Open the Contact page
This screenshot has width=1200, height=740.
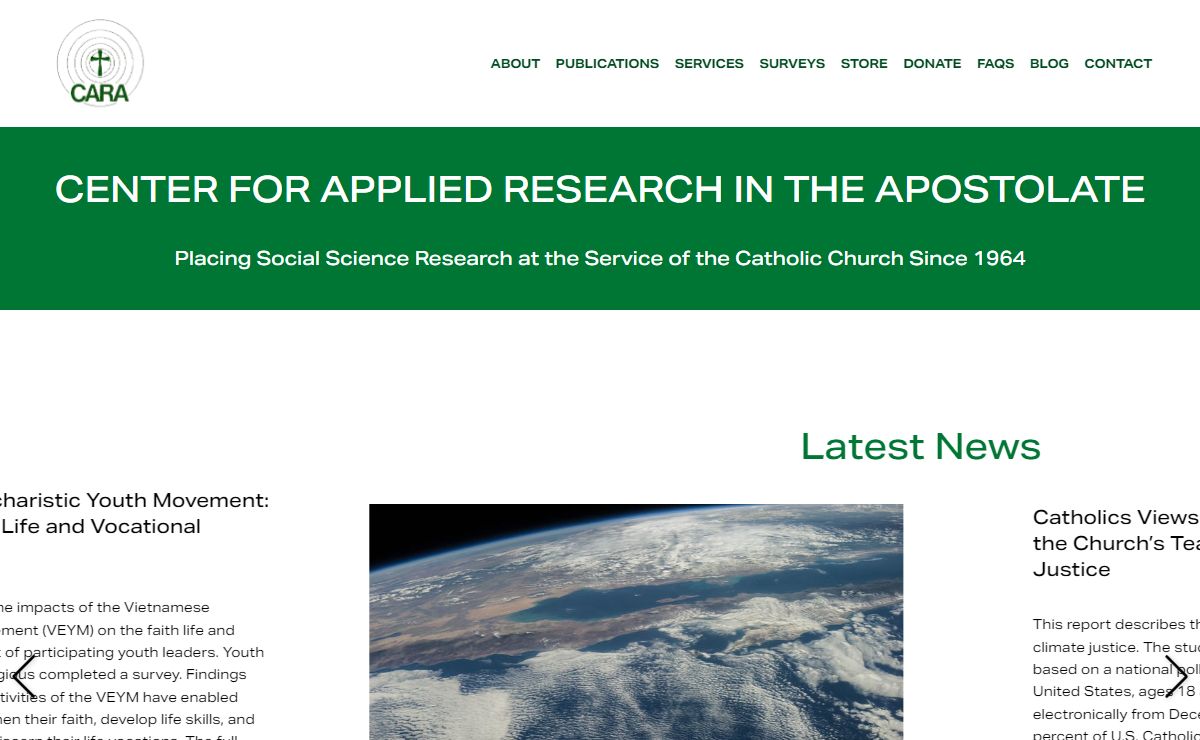point(1118,64)
